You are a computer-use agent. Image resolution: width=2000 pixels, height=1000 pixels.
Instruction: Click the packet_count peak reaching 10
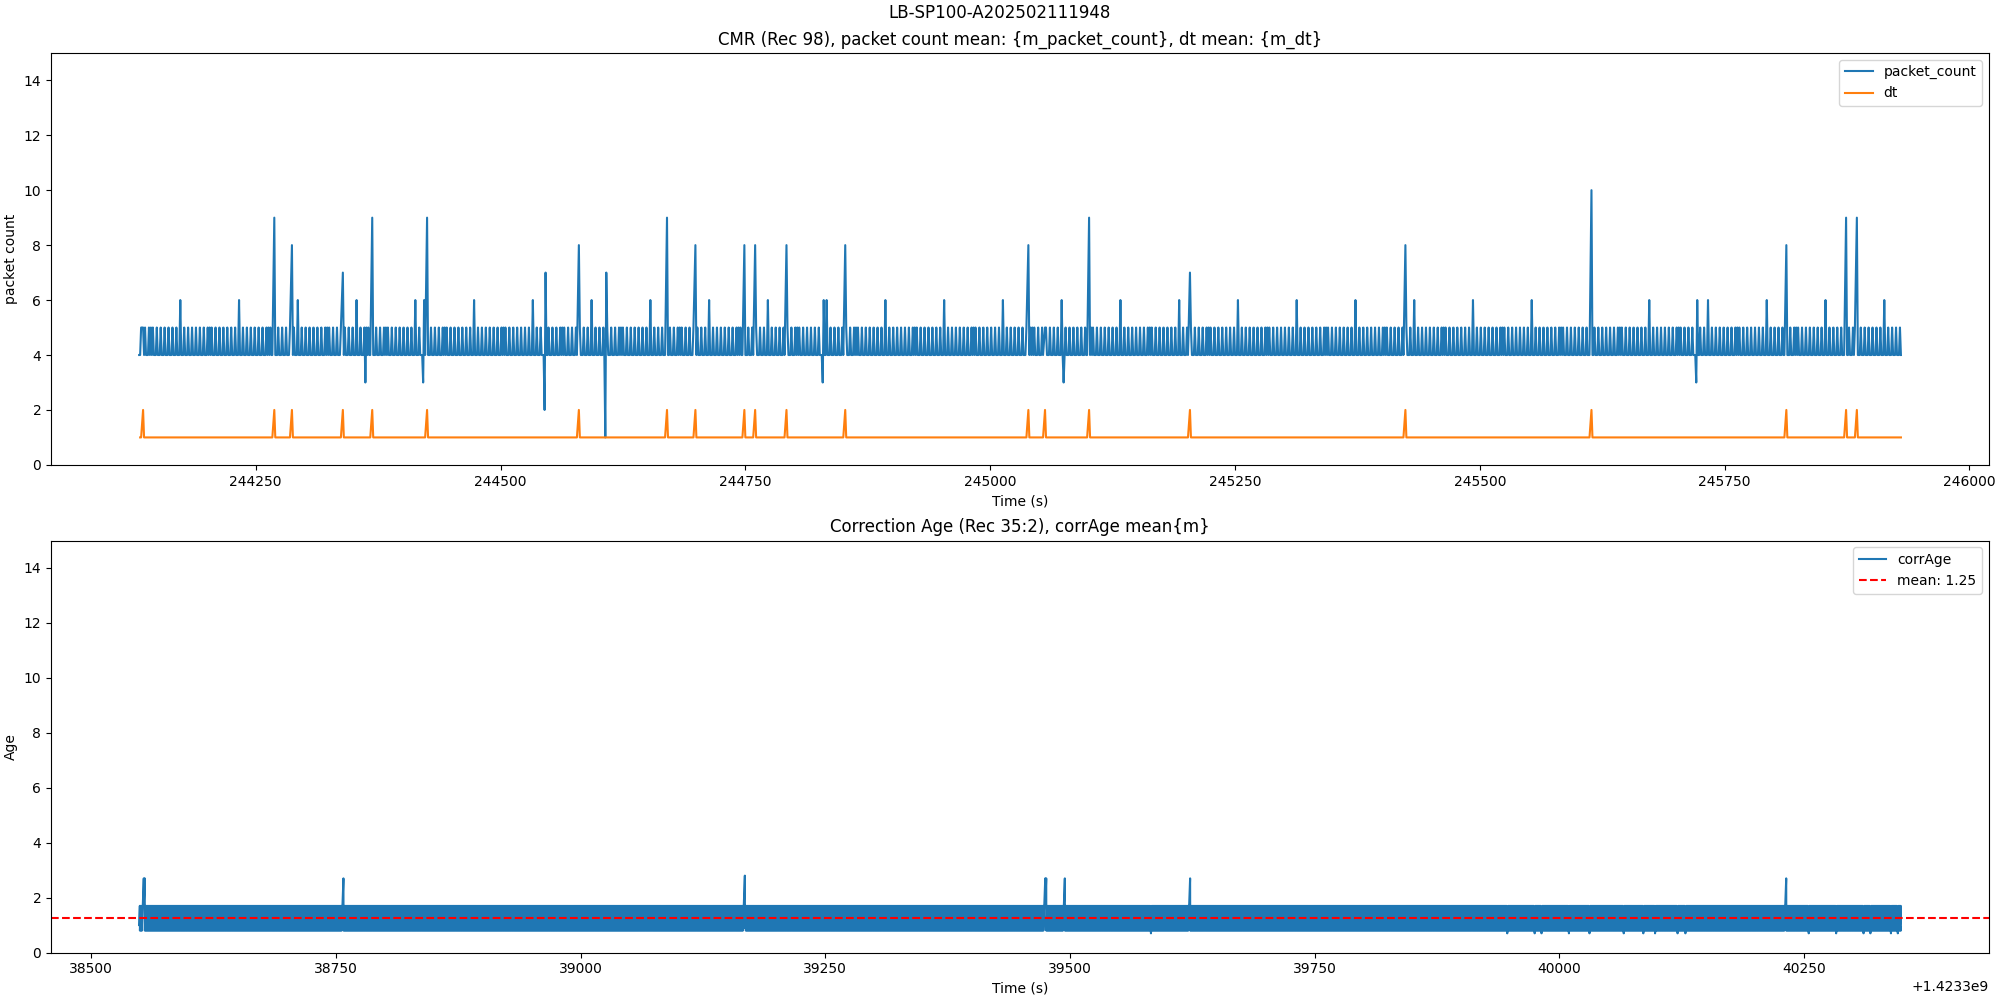1591,192
